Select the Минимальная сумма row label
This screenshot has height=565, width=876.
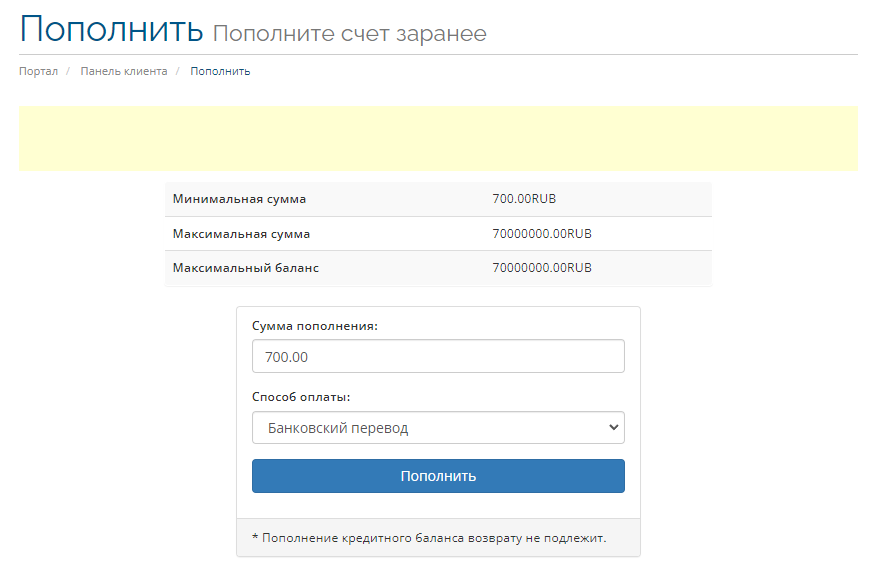point(239,199)
